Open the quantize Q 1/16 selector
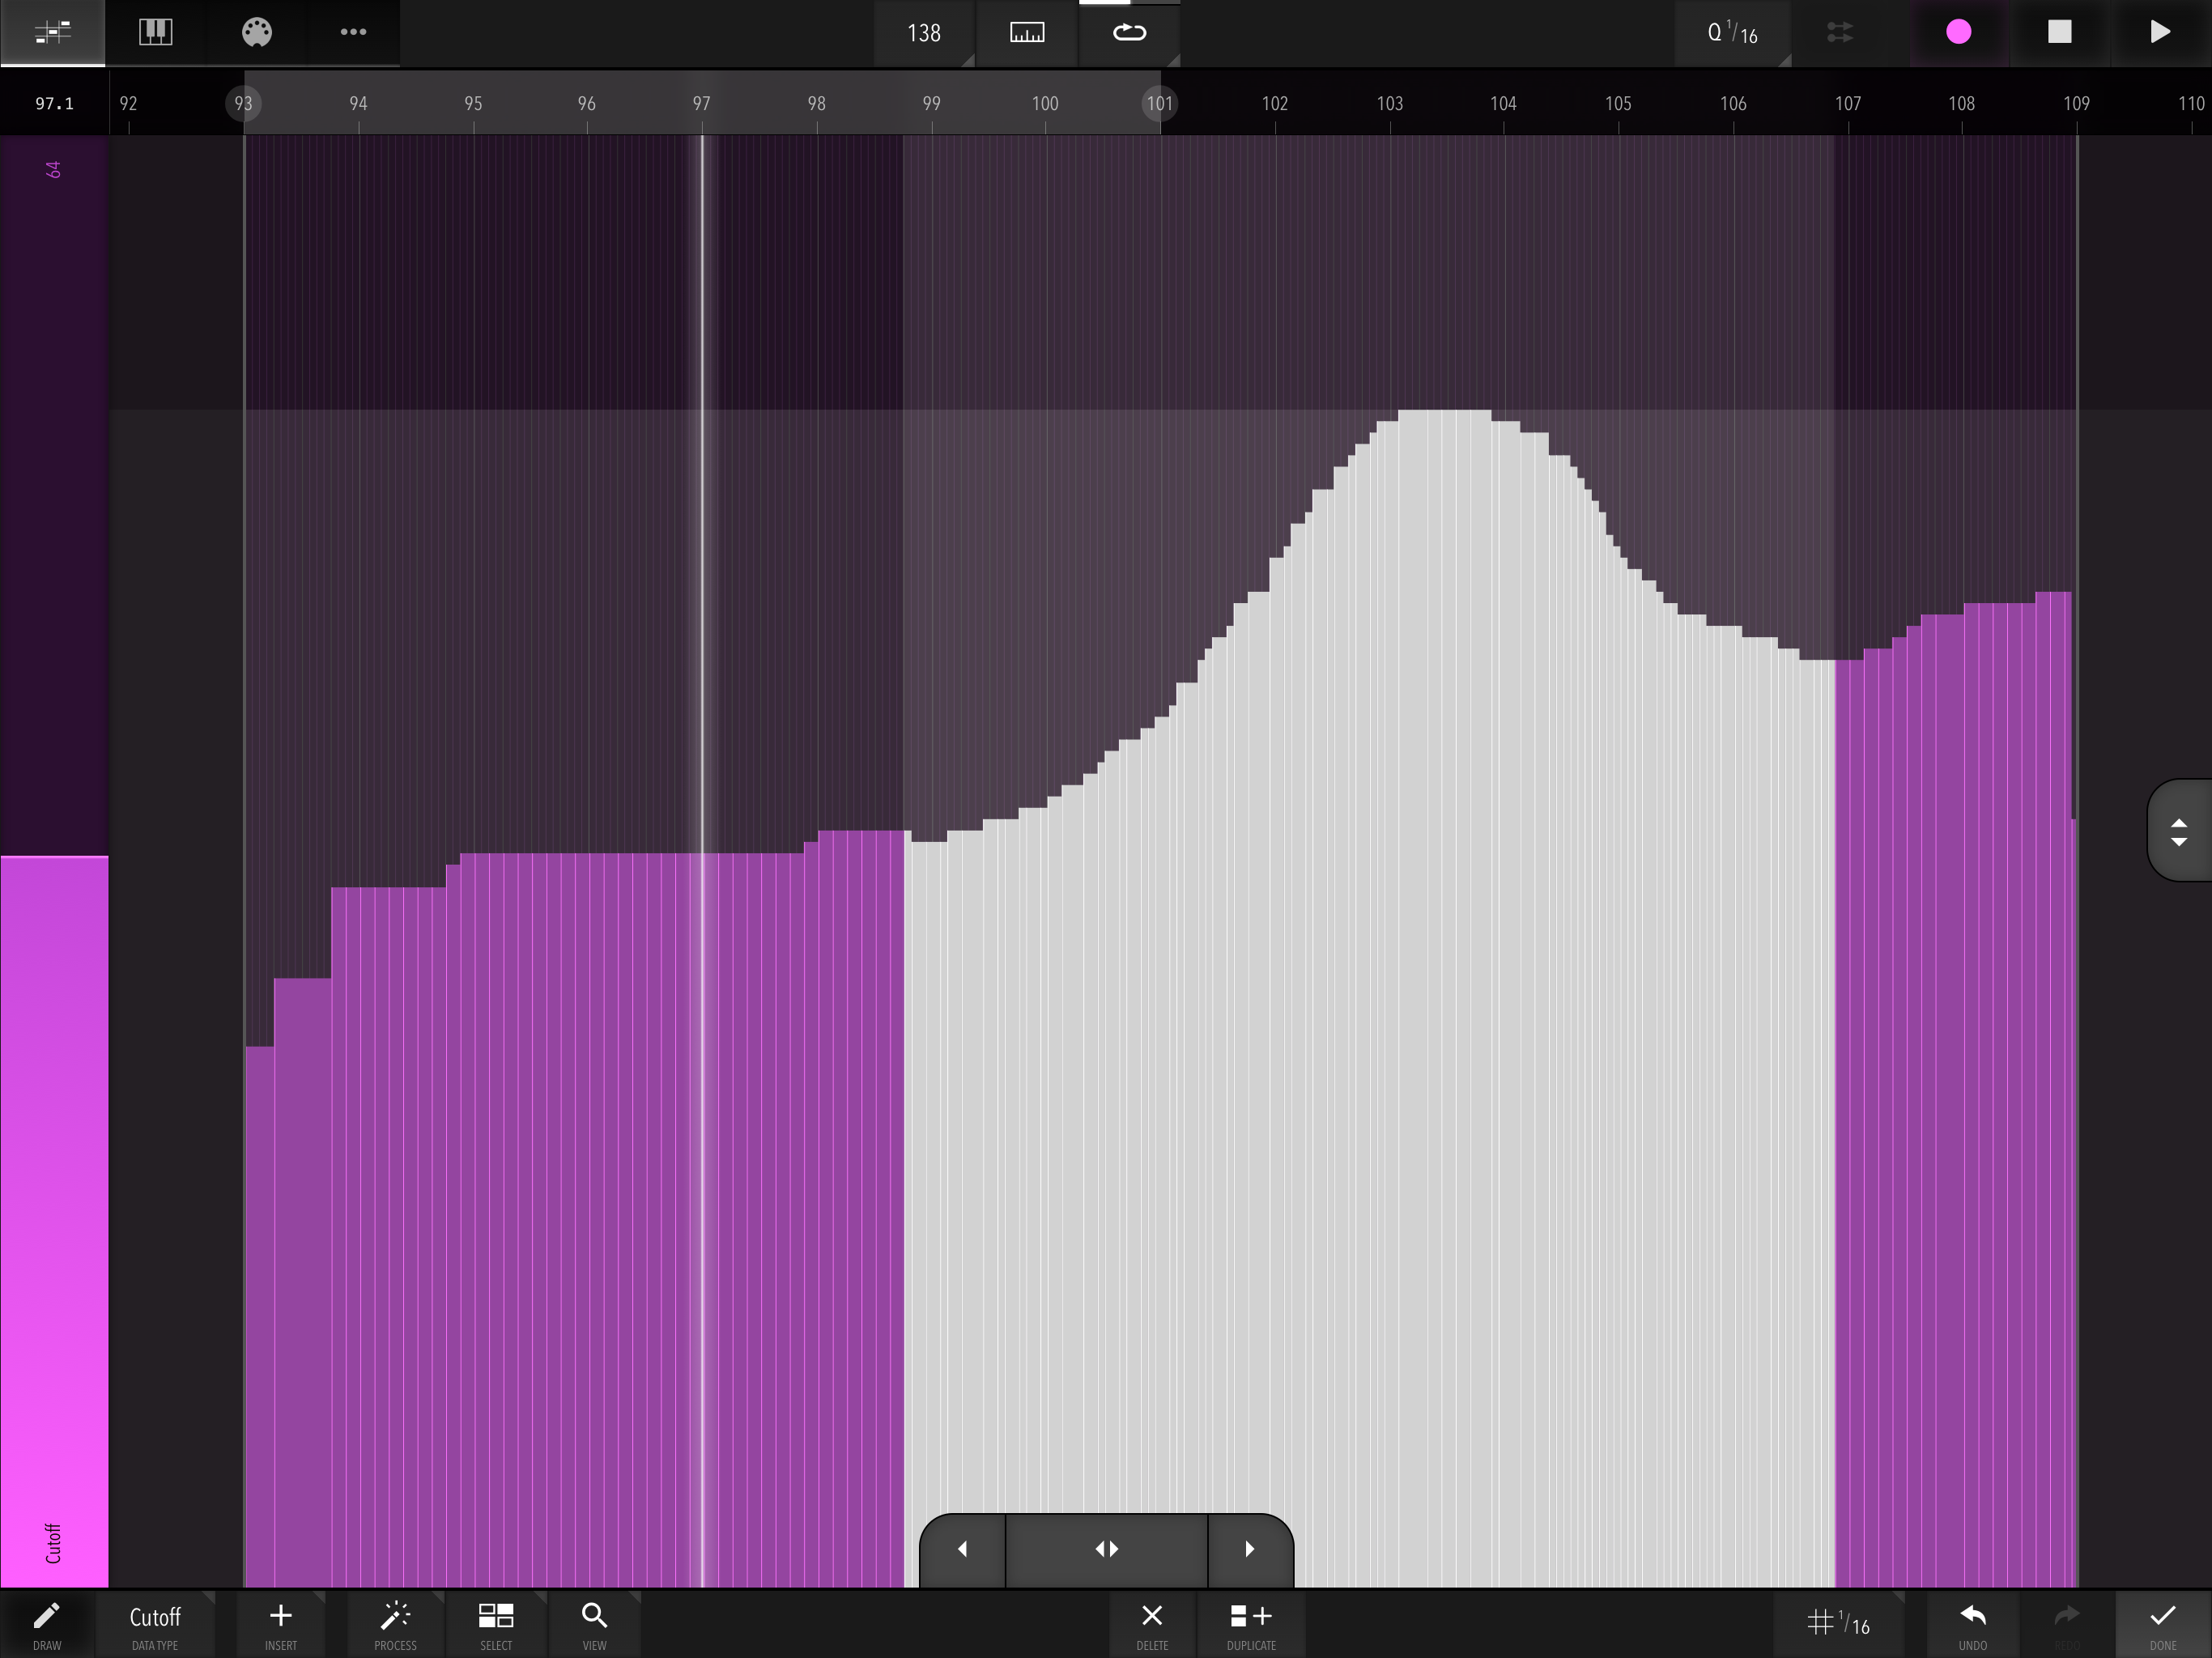Screen dimensions: 2212x1658 tap(1731, 33)
